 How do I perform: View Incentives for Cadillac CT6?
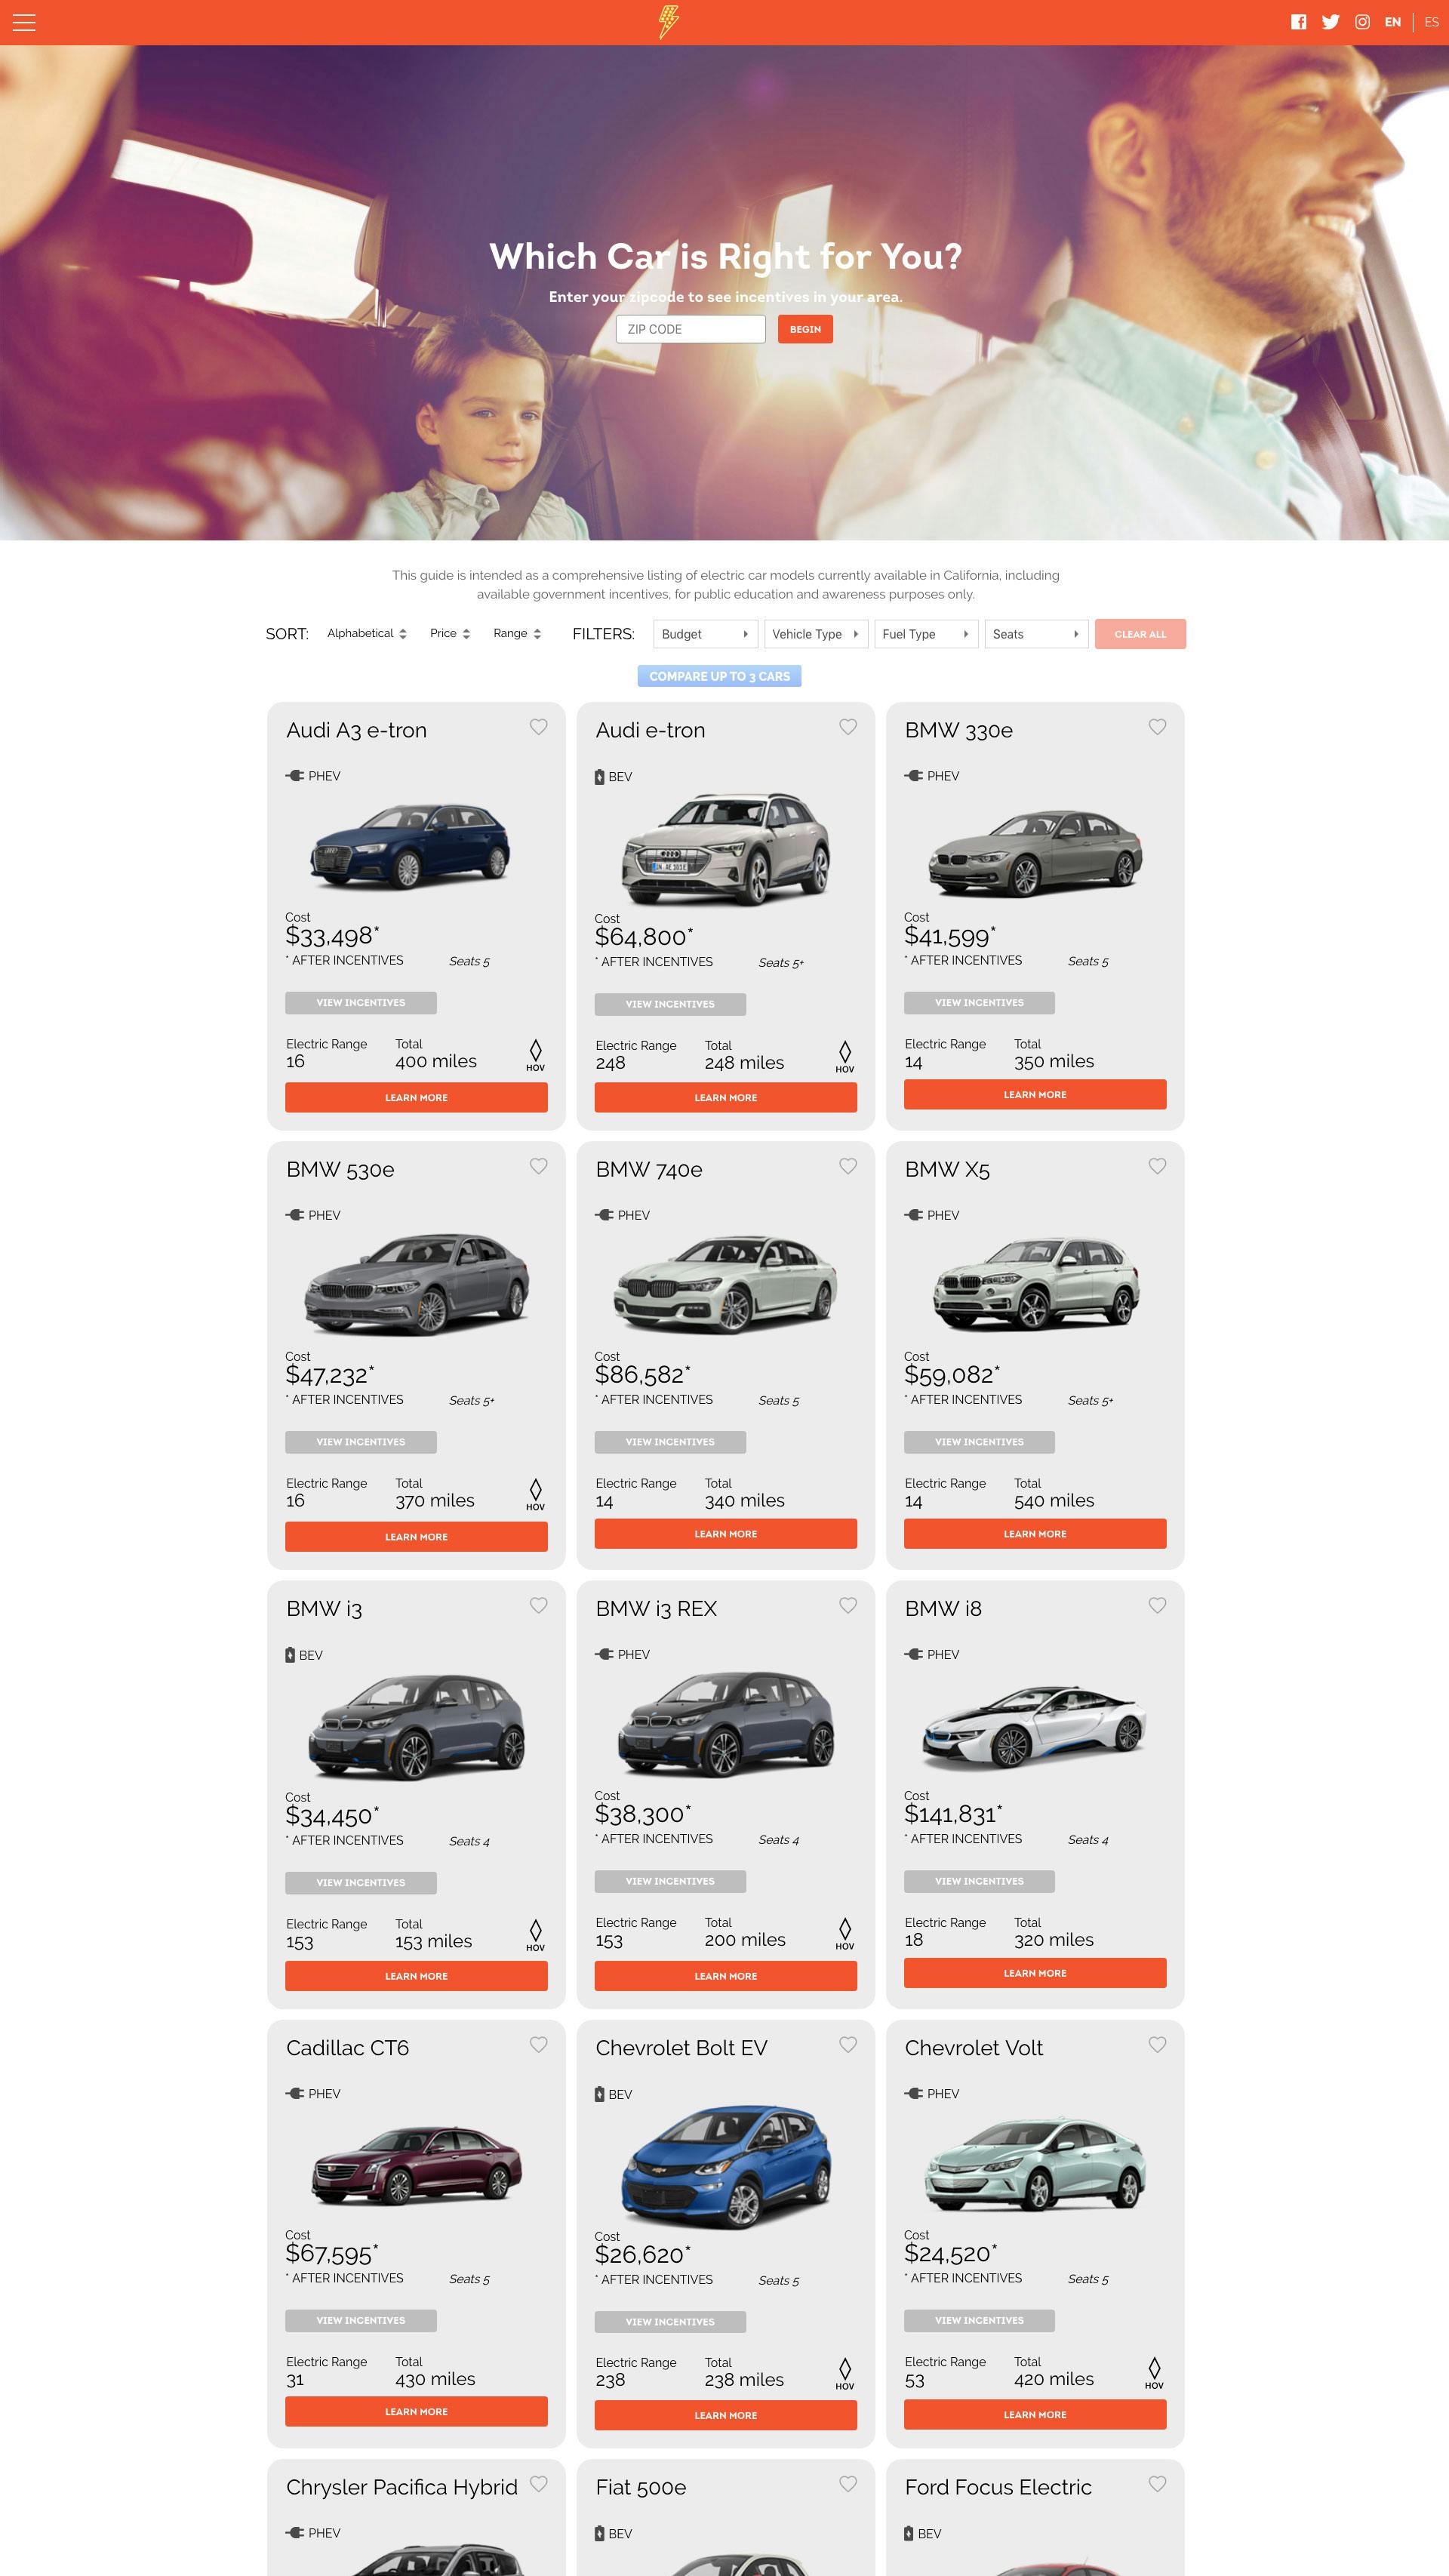tap(360, 2320)
